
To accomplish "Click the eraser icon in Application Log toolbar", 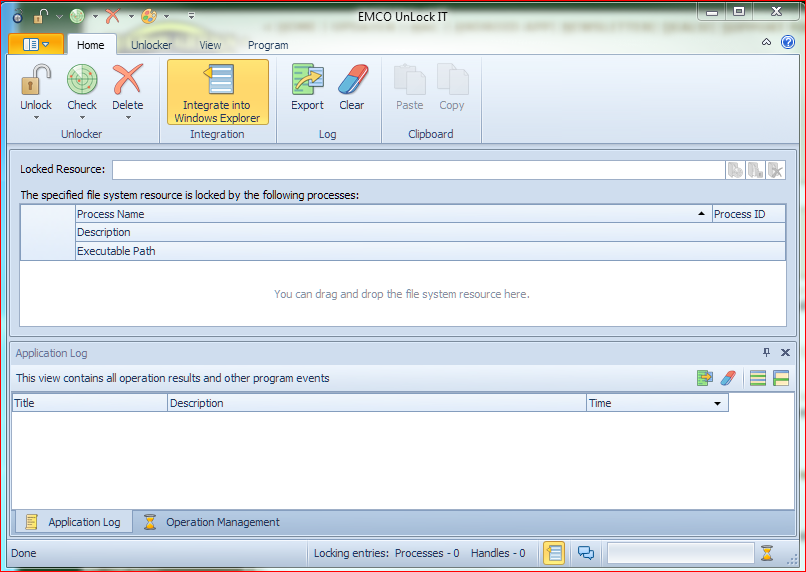I will (x=728, y=378).
